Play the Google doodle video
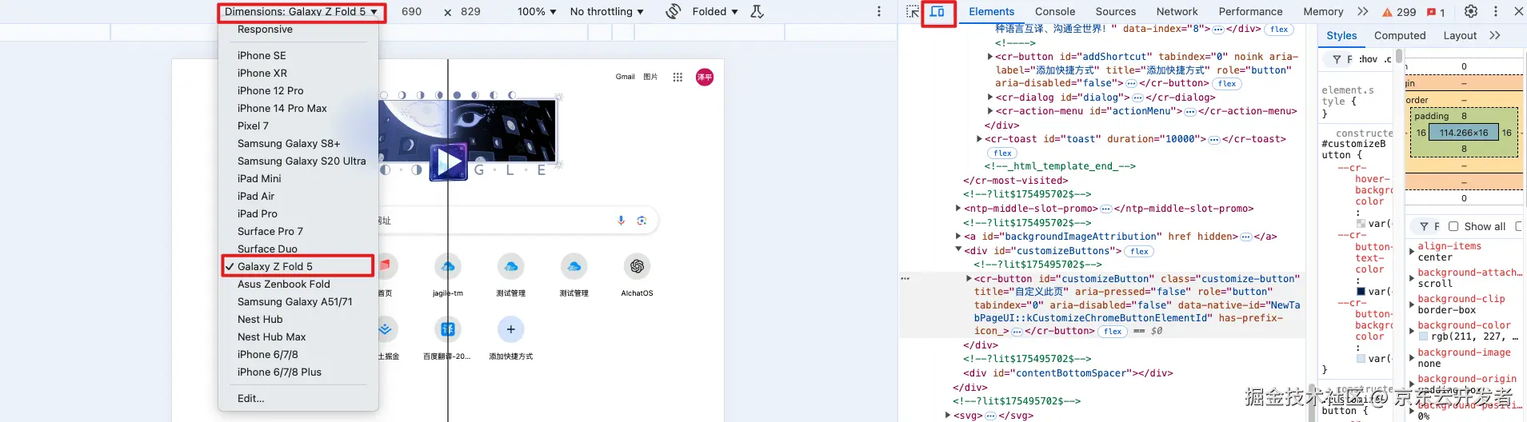The width and height of the screenshot is (1527, 422). tap(449, 162)
